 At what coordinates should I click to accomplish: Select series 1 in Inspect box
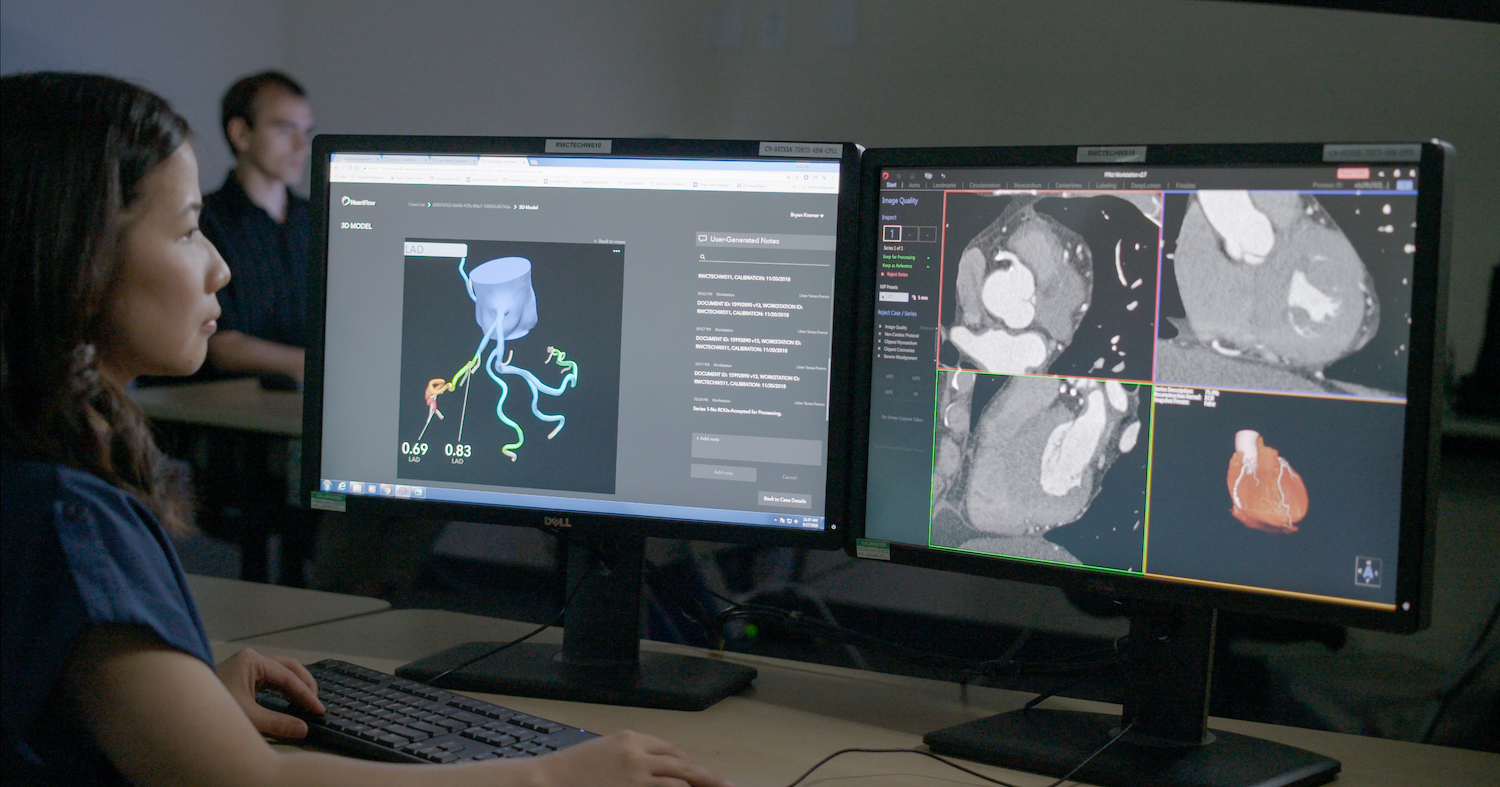(892, 234)
